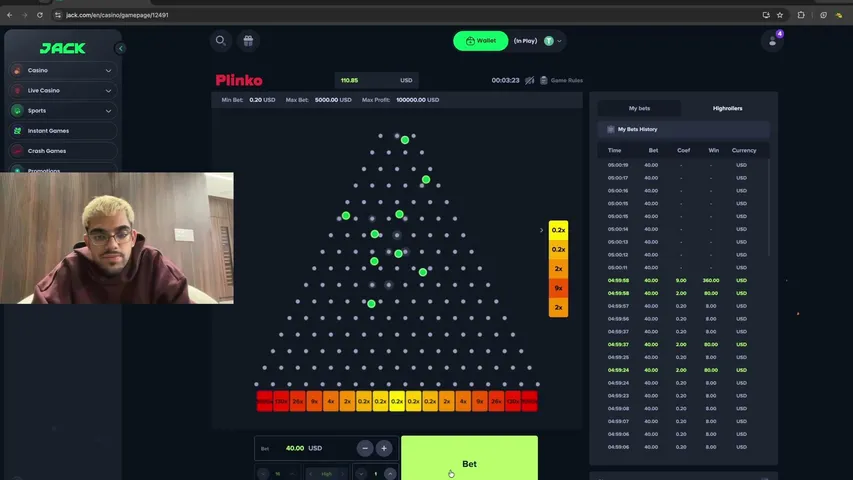The image size is (853, 480).
Task: Click the Crash Games icon
Action: pyautogui.click(x=17, y=151)
